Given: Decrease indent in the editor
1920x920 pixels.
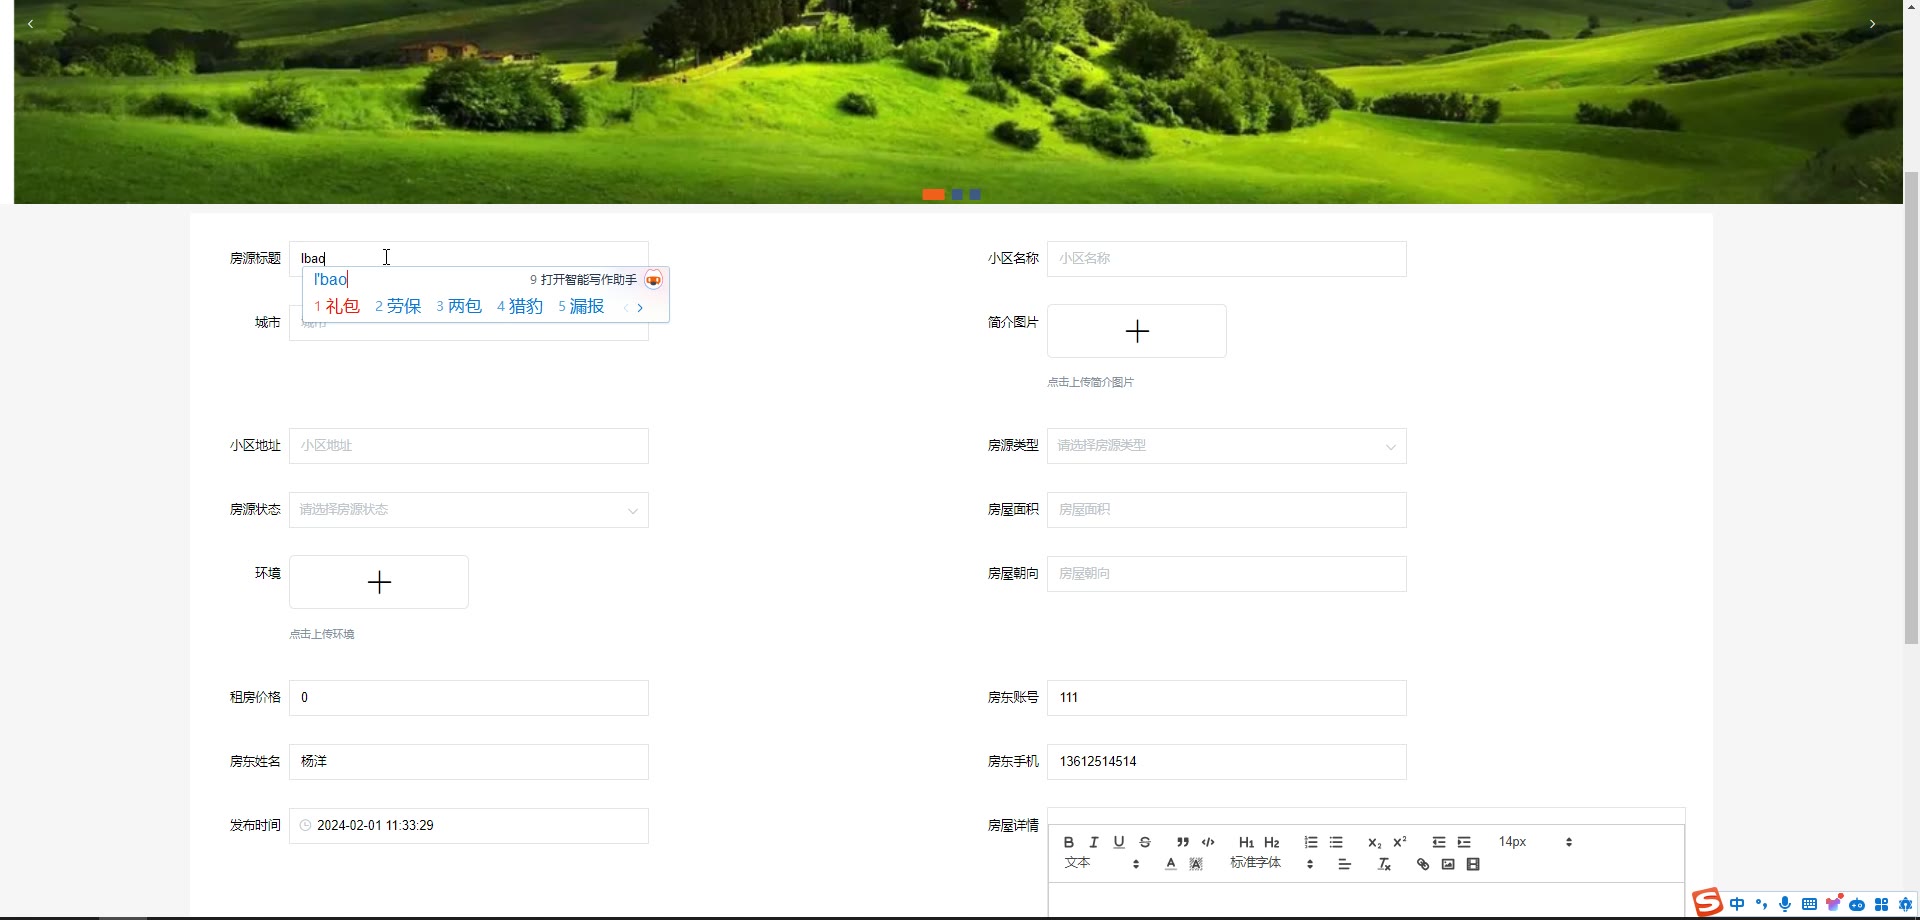Looking at the screenshot, I should pos(1439,842).
